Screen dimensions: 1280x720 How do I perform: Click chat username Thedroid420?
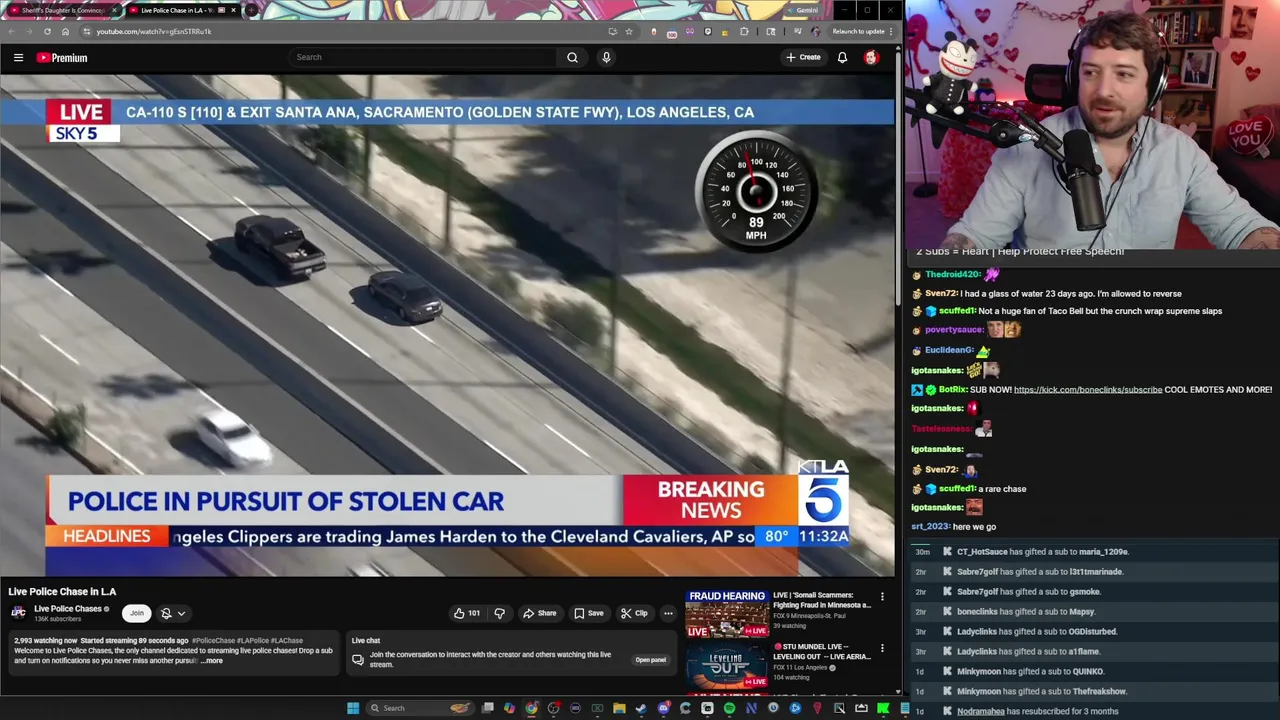pyautogui.click(x=953, y=274)
